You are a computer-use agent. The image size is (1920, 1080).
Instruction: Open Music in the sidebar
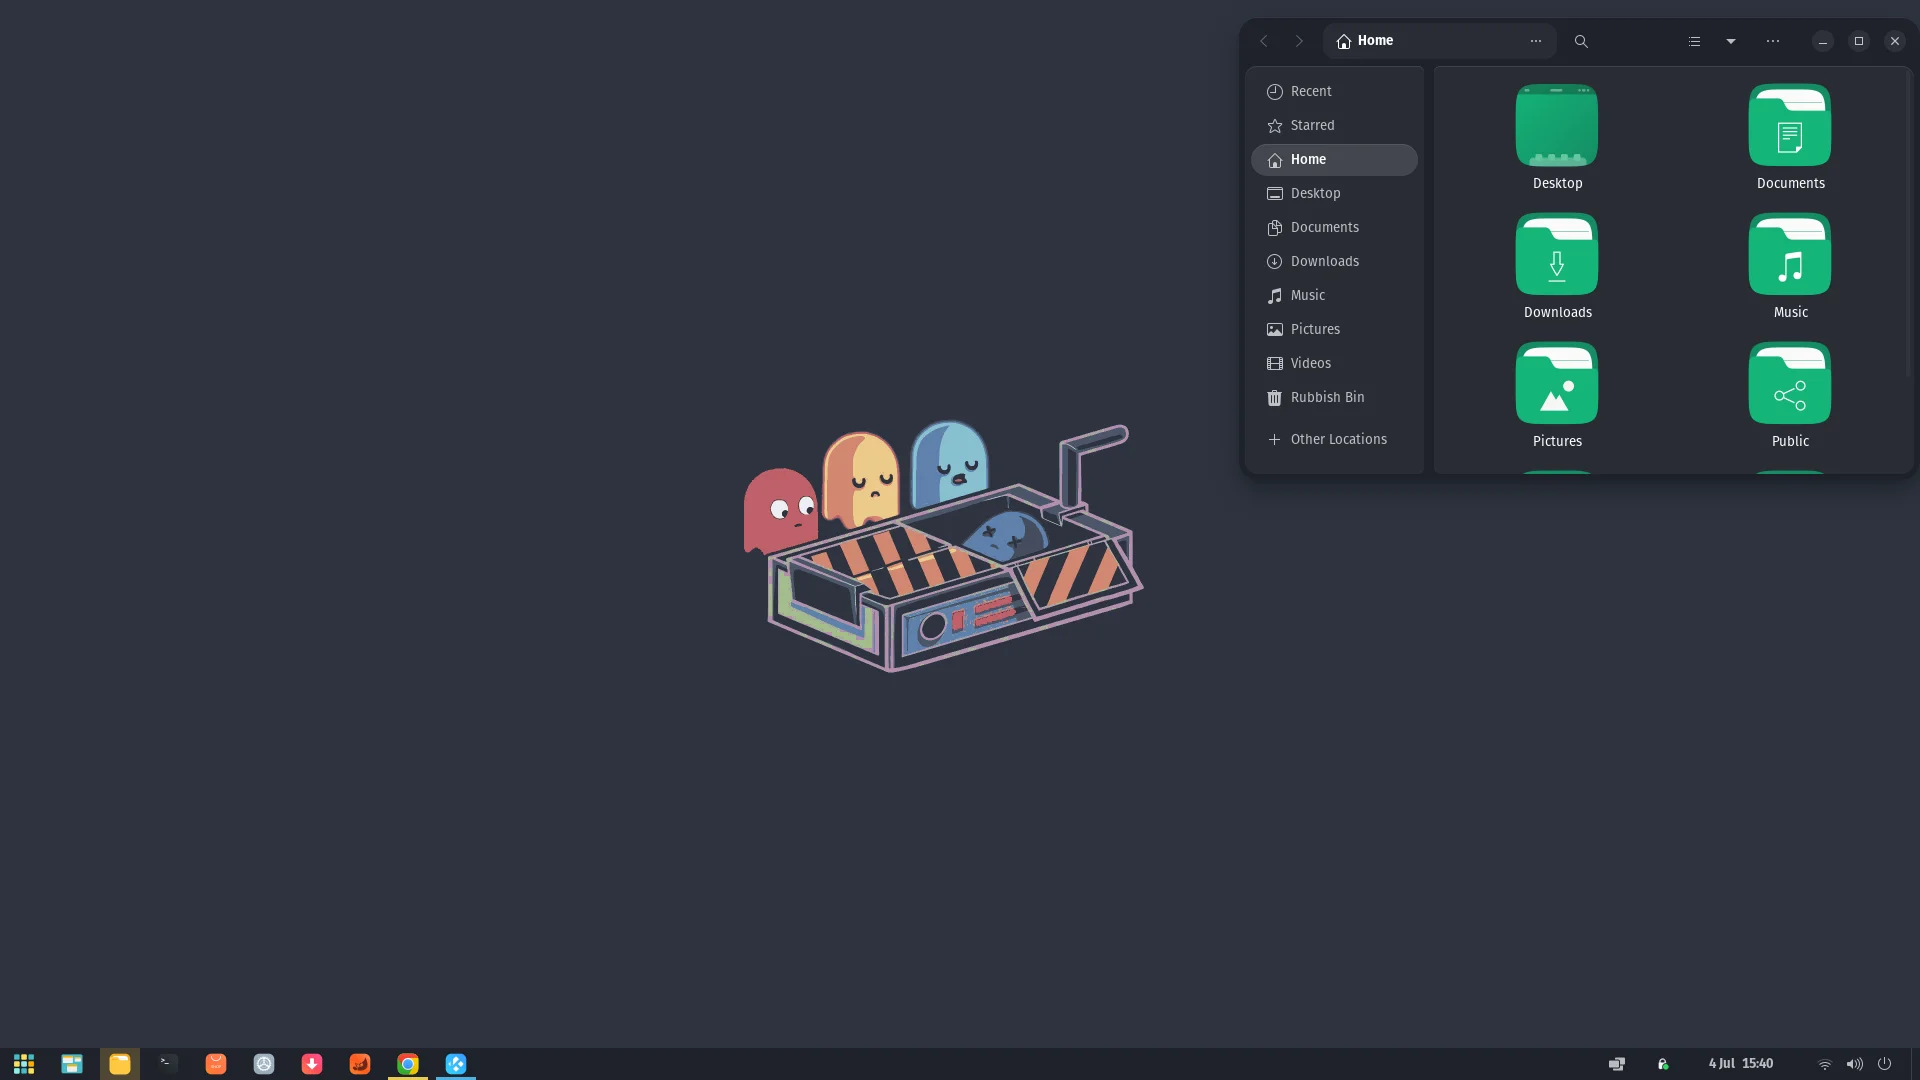(x=1334, y=295)
